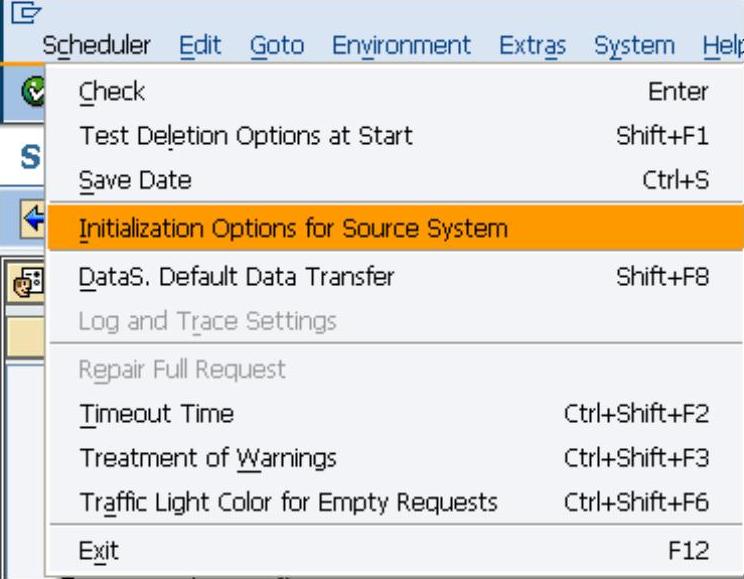Viewport: 744px width, 579px height.
Task: Choose Check from the Scheduler menu
Action: click(x=112, y=92)
